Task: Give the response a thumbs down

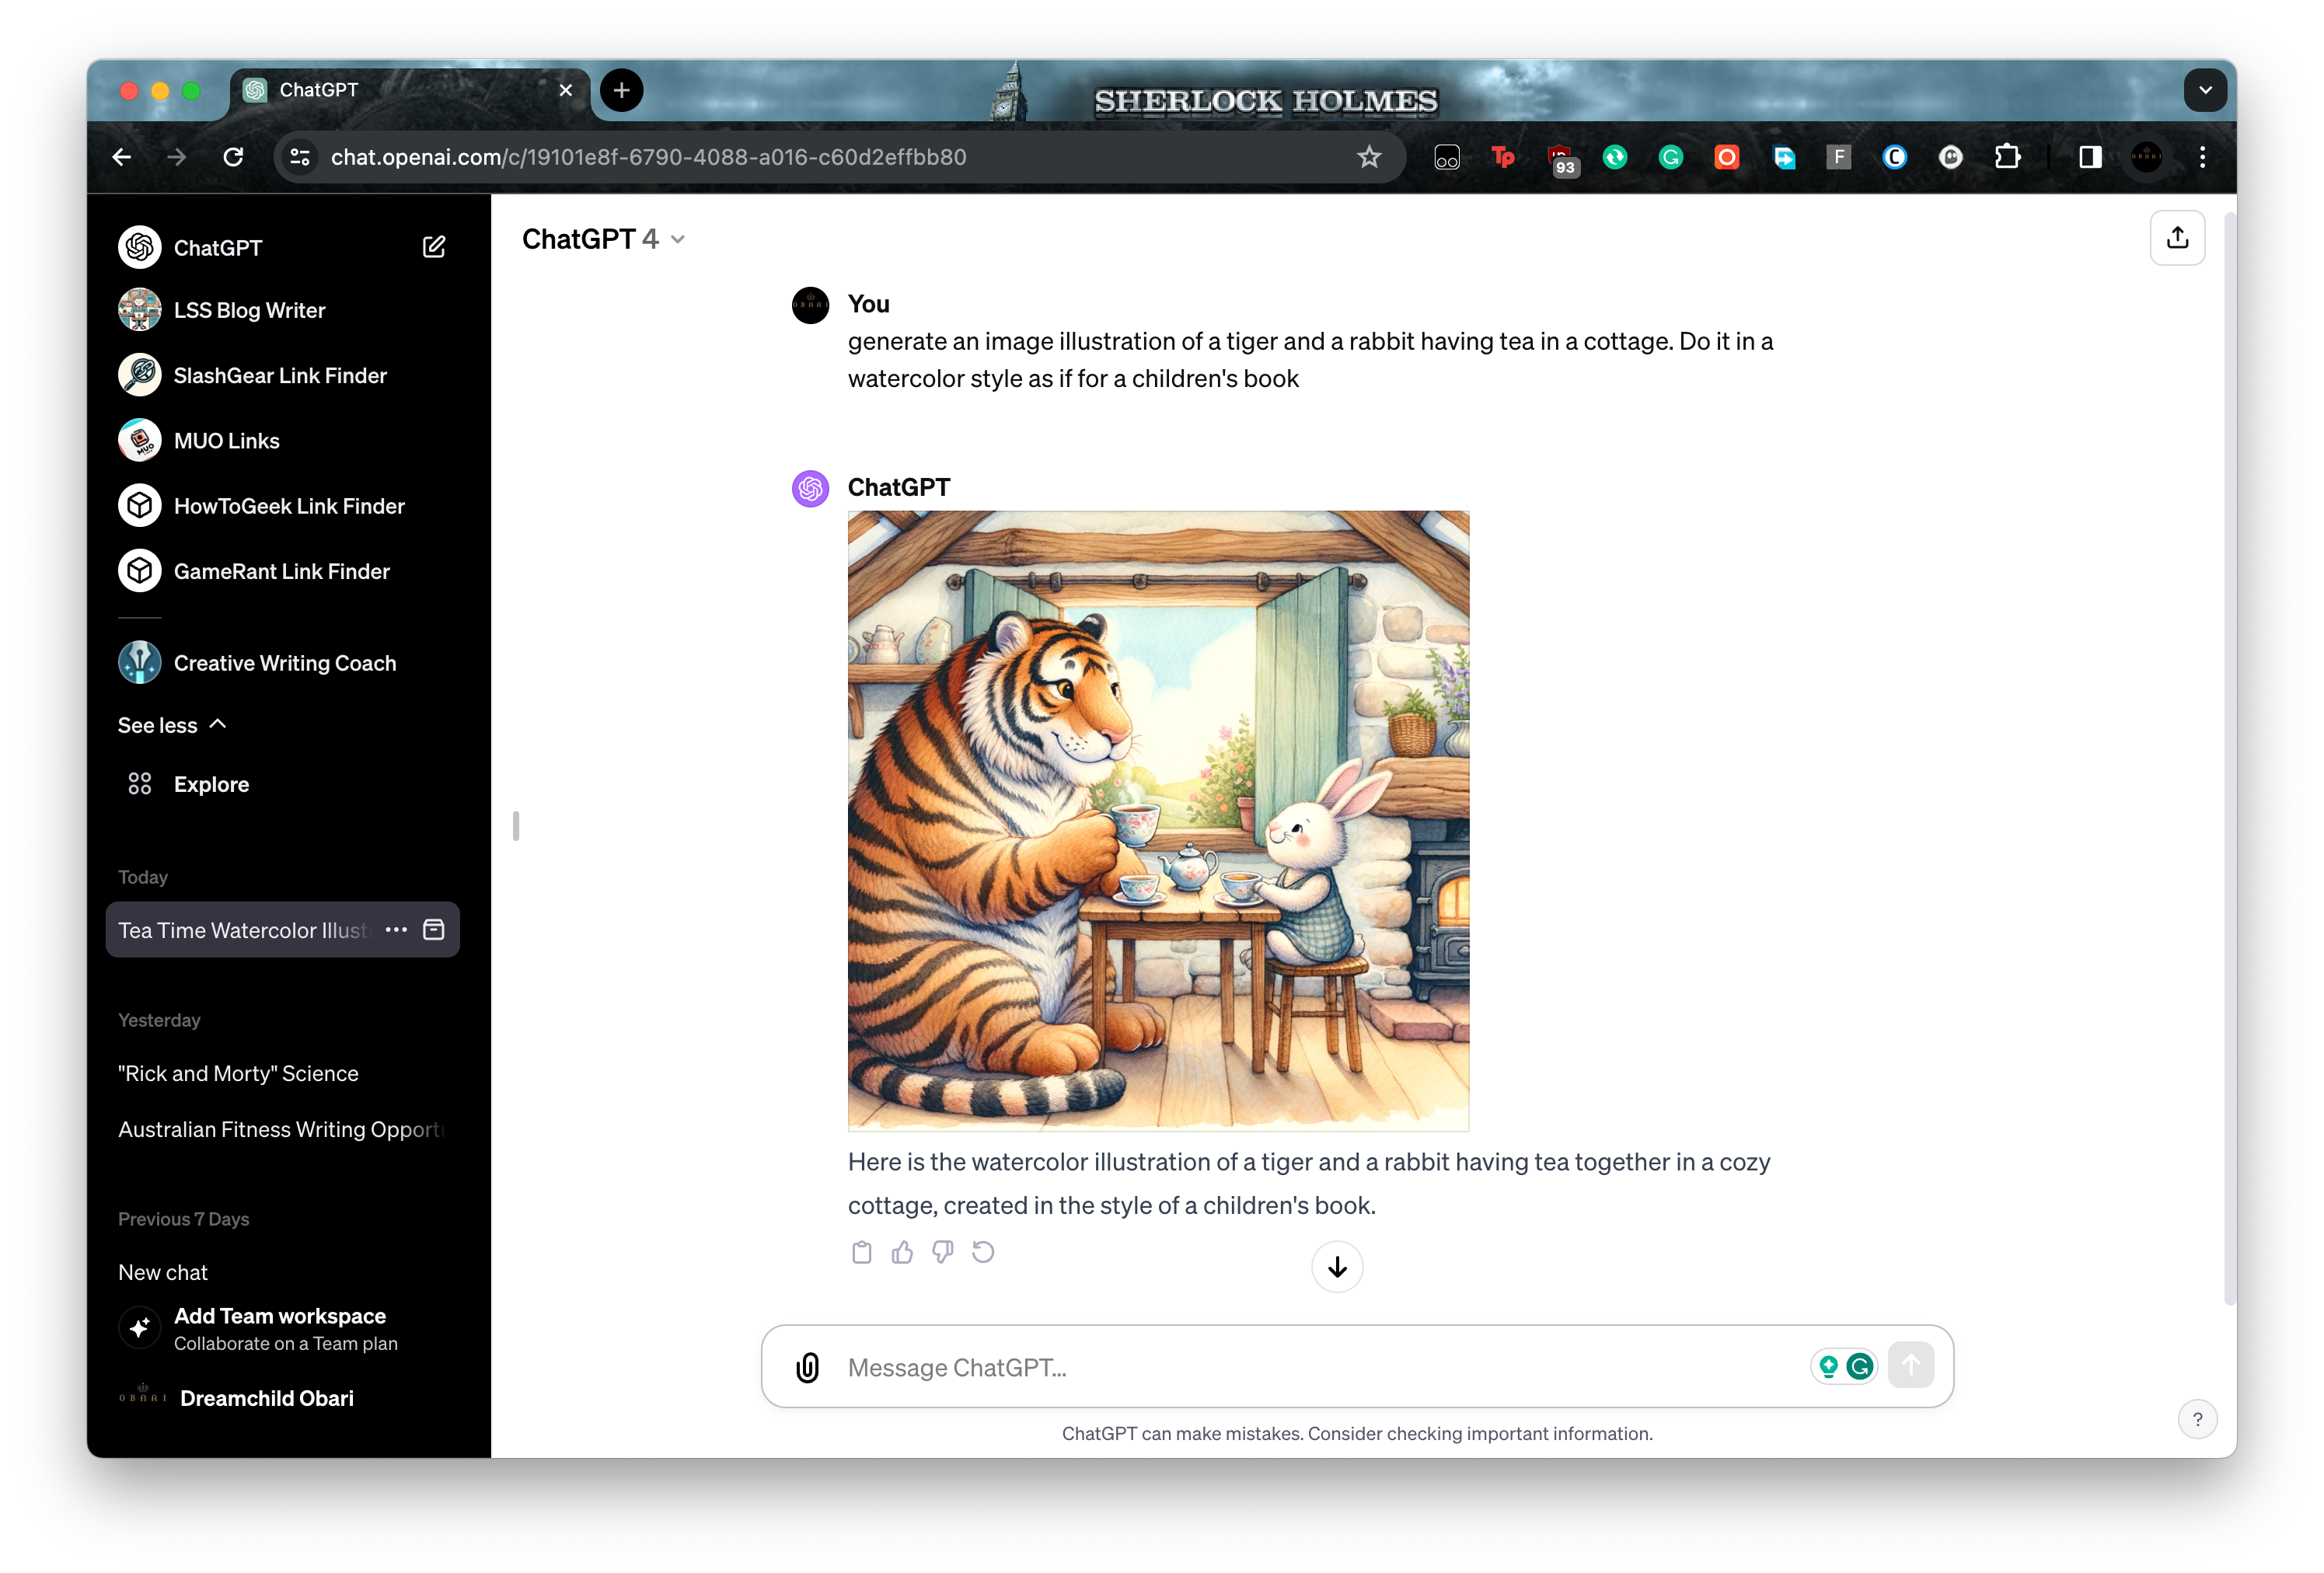Action: click(941, 1252)
